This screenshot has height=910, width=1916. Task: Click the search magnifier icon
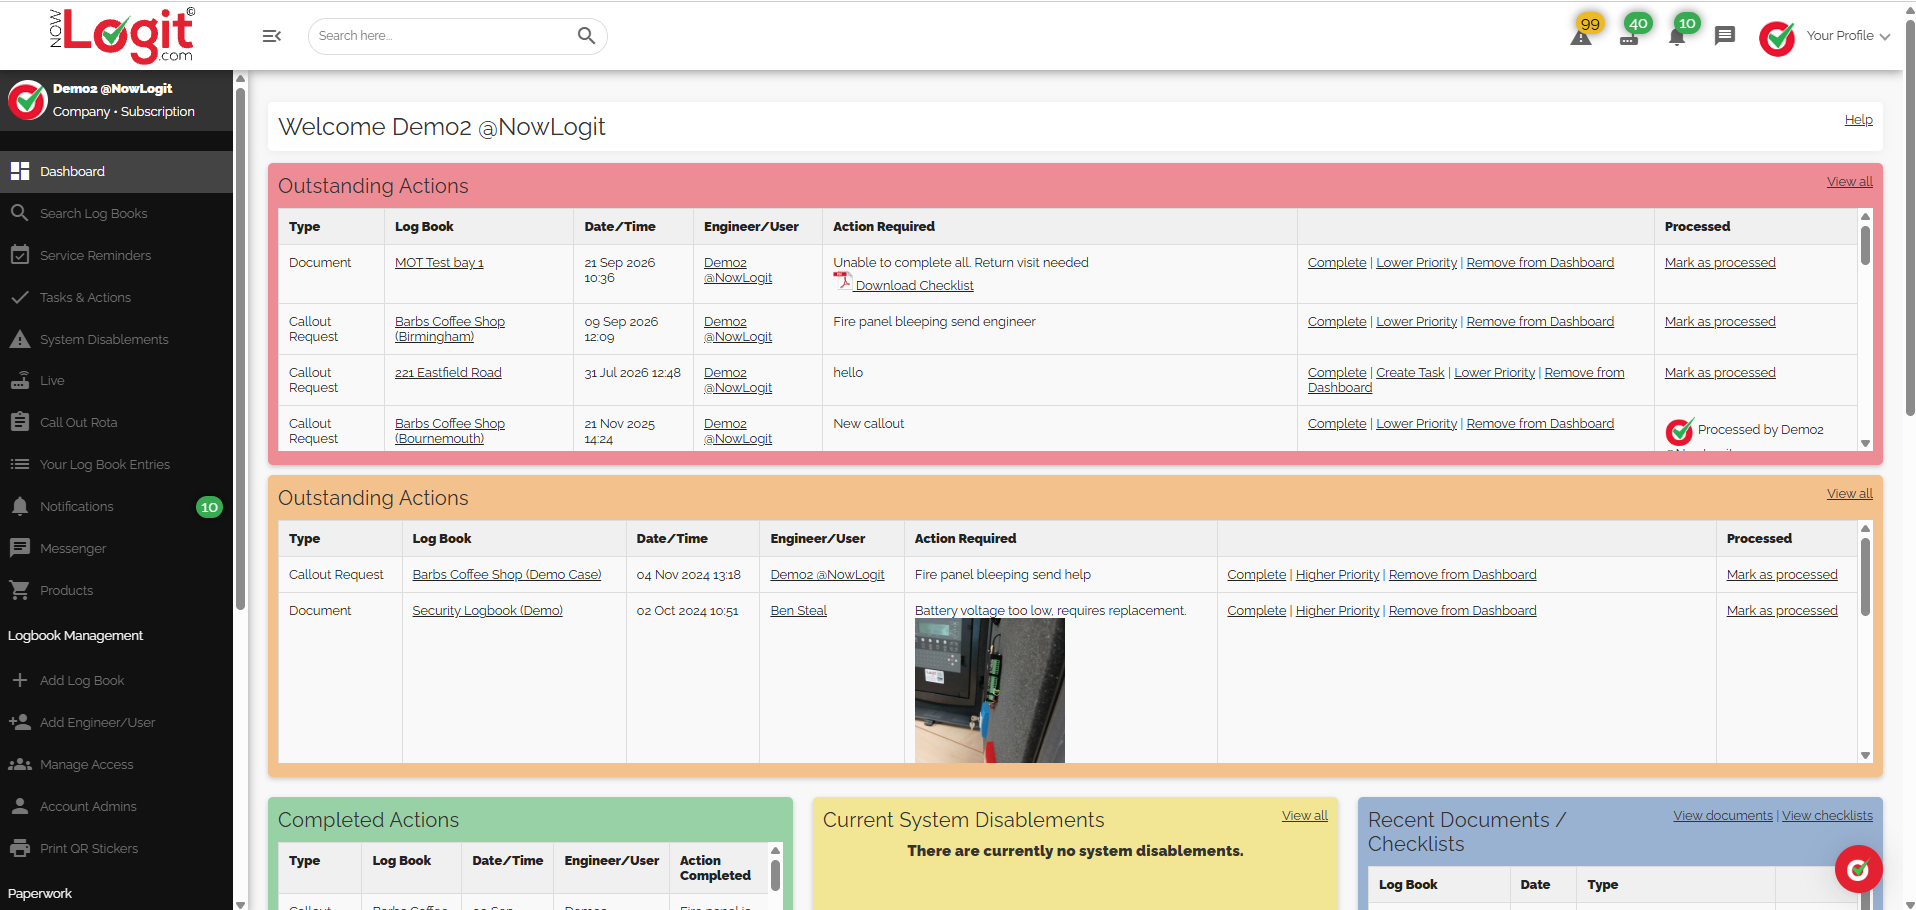[x=586, y=36]
